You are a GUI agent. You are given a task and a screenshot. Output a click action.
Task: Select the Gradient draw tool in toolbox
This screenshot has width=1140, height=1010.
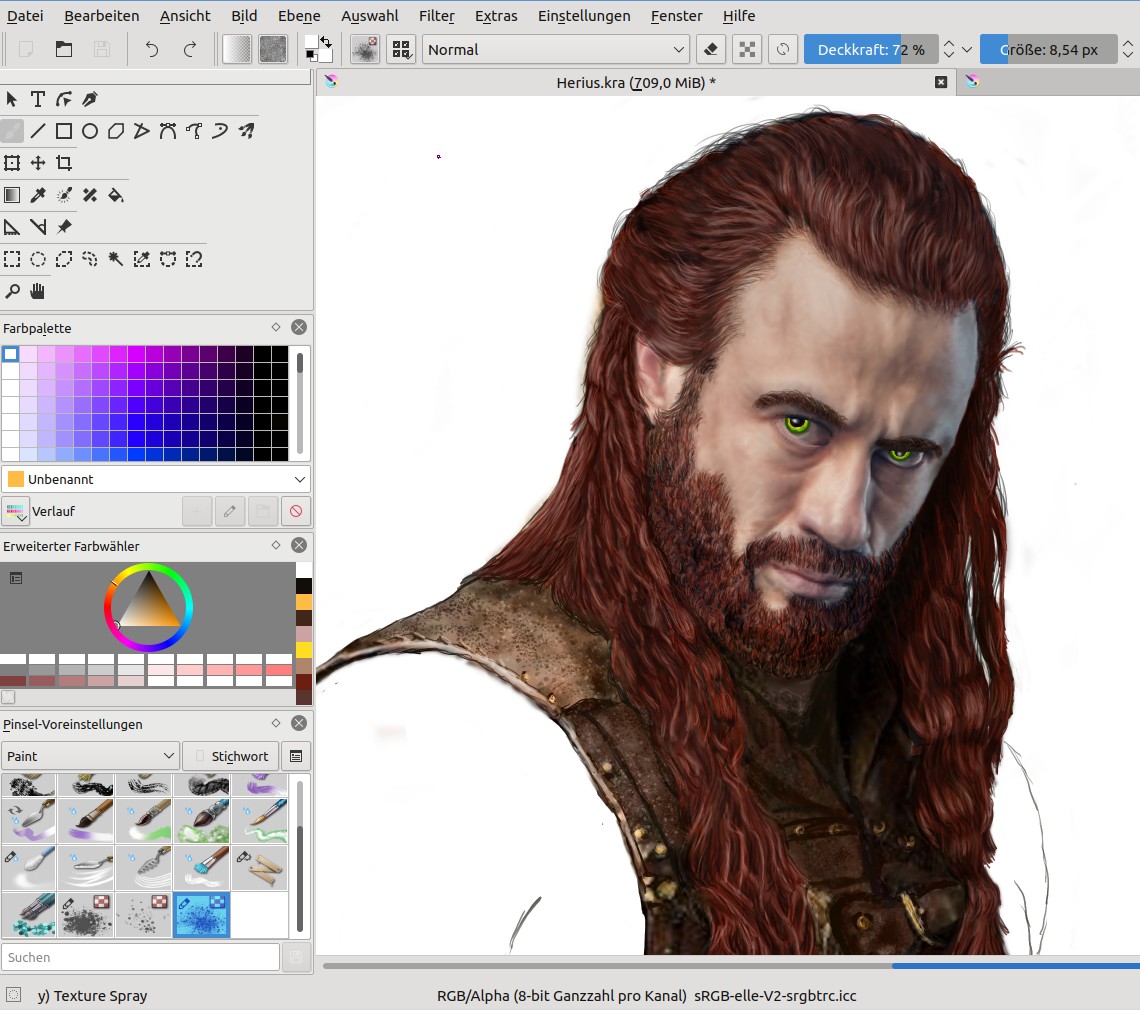[12, 195]
